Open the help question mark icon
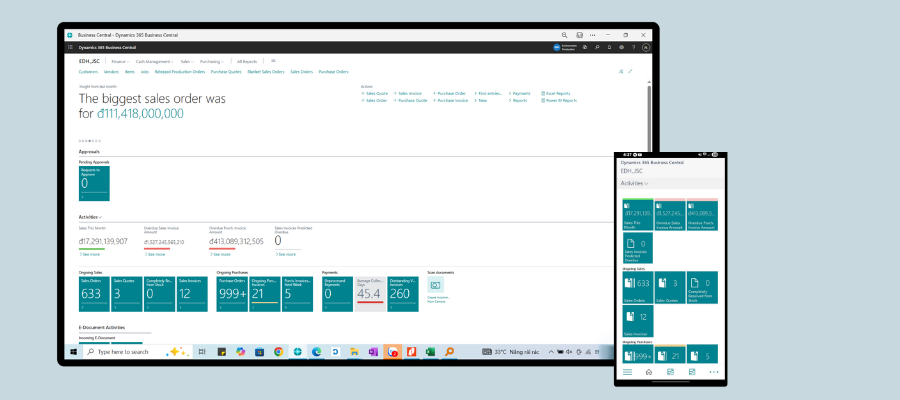The image size is (900, 400). coord(634,48)
